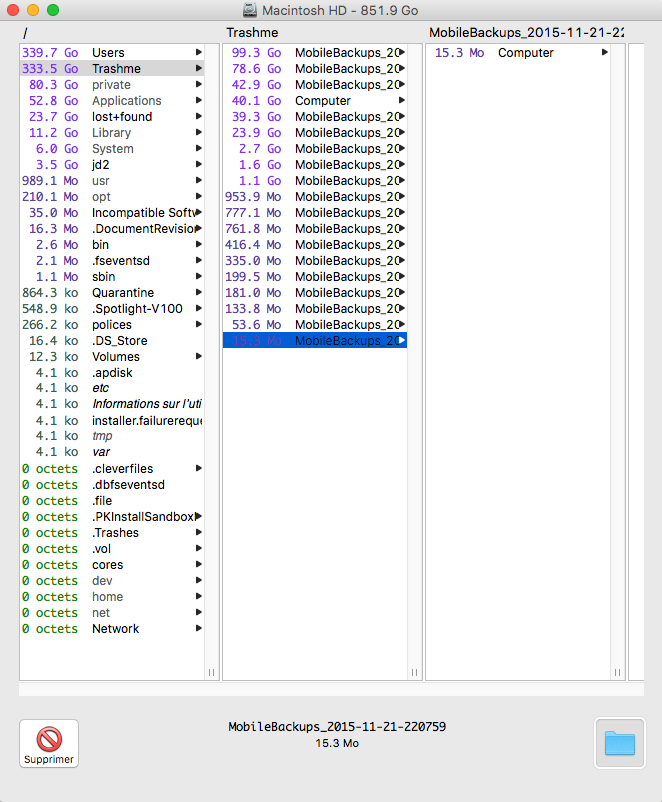Select the 953.9 Mo MobileBackups row
The width and height of the screenshot is (662, 802).
[x=315, y=196]
